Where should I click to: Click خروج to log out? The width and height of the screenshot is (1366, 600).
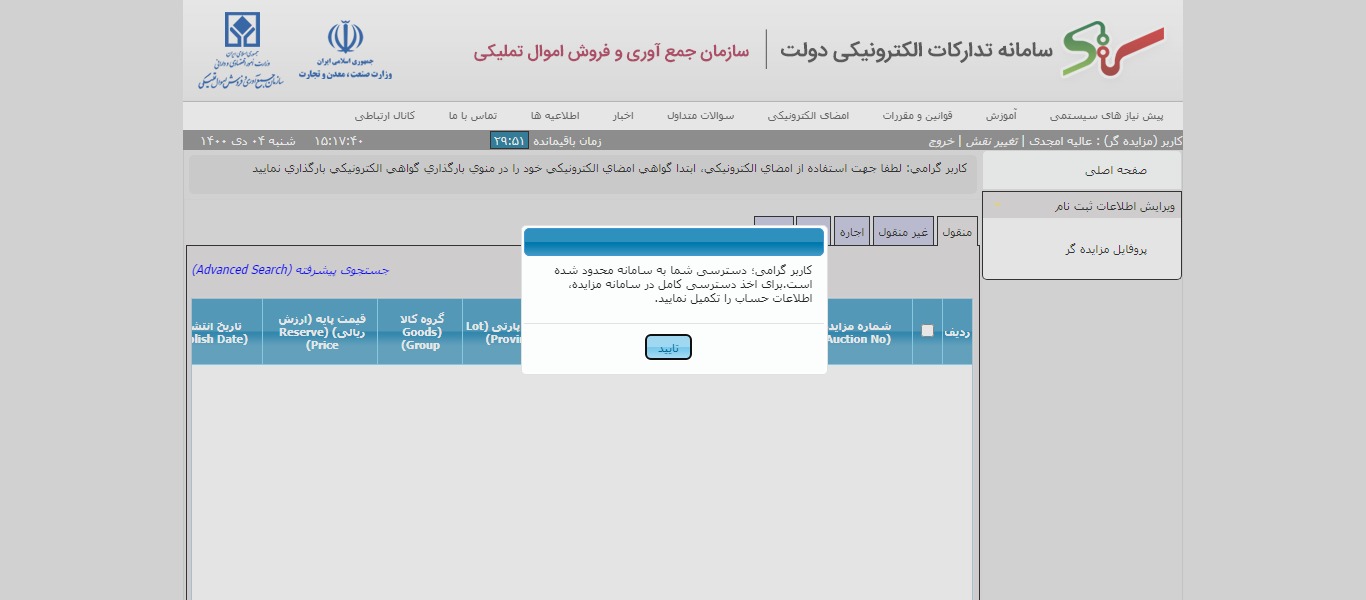pos(941,141)
